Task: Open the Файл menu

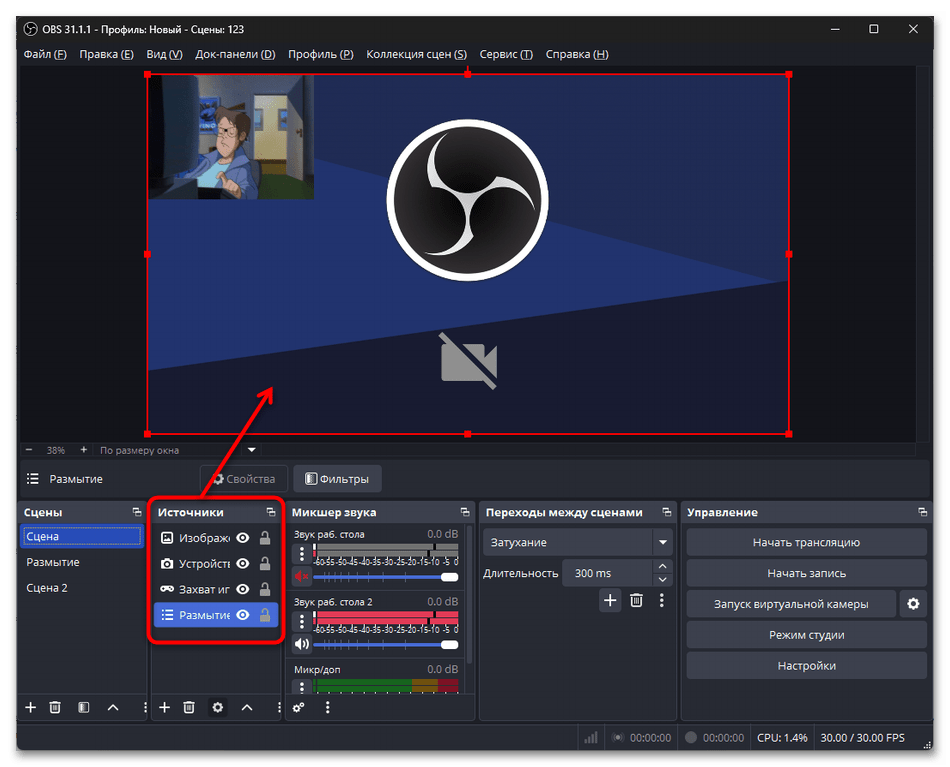Action: (45, 54)
